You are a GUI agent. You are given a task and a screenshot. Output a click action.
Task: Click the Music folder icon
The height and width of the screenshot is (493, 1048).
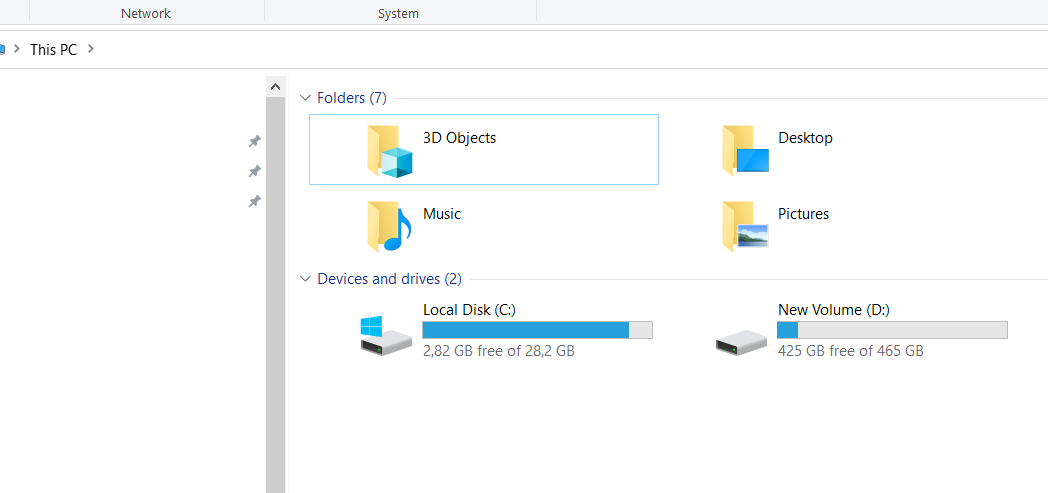tap(389, 226)
